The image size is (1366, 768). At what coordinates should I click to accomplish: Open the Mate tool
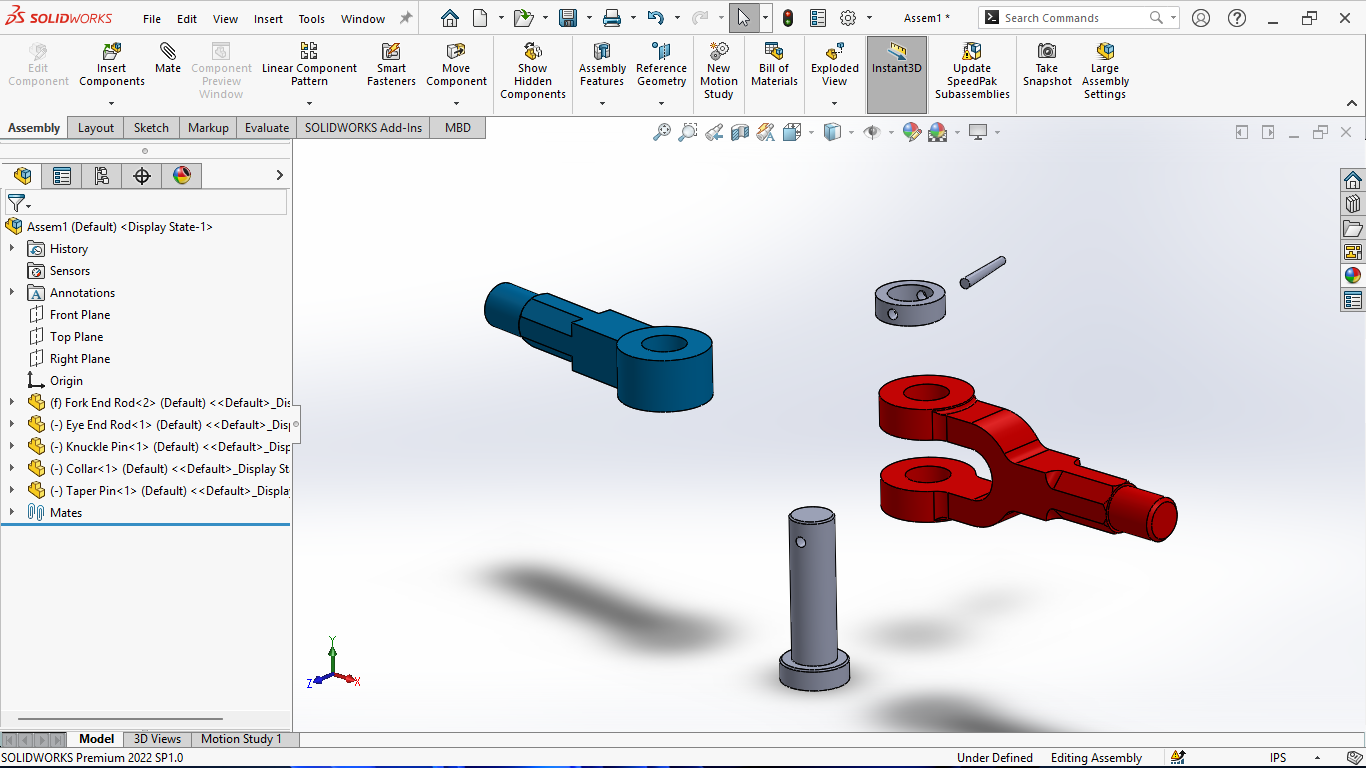(x=168, y=58)
